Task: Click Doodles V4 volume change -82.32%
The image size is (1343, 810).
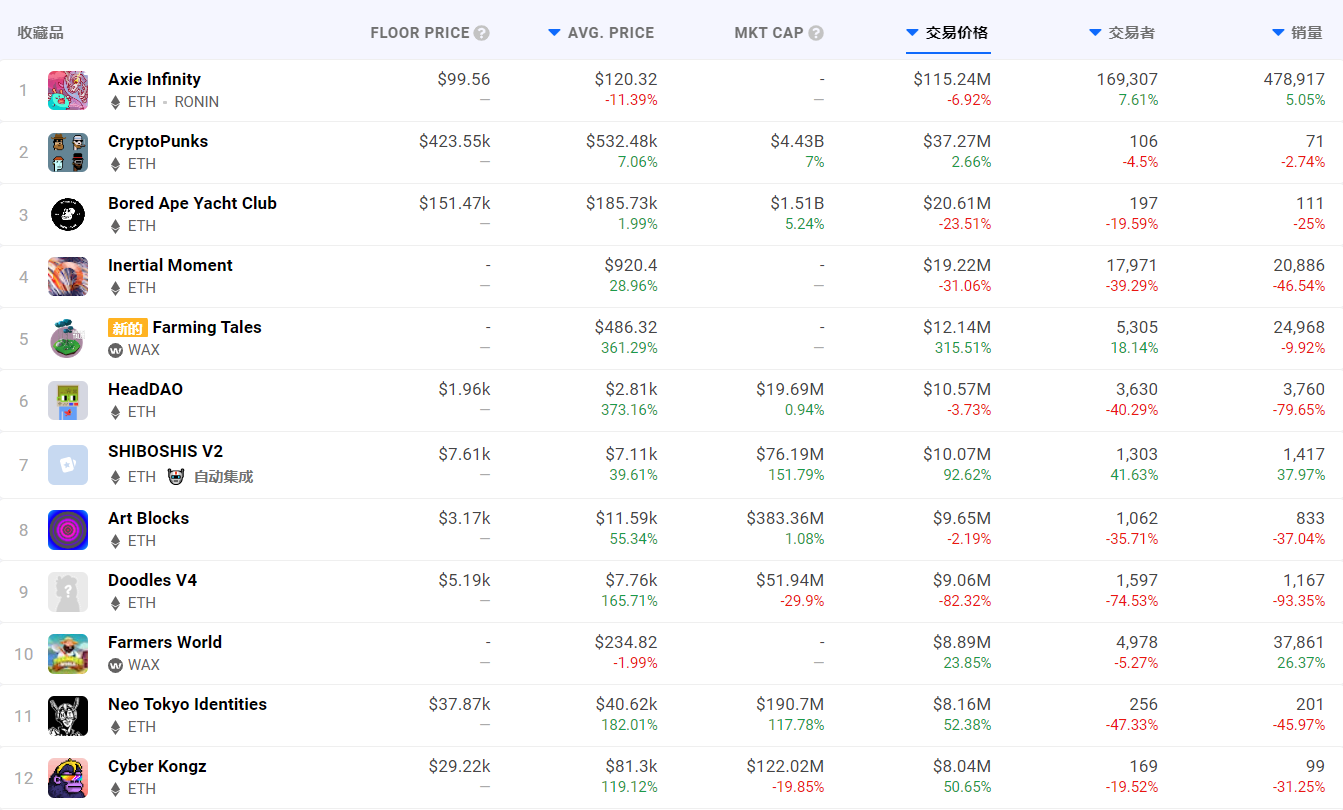Action: click(965, 601)
